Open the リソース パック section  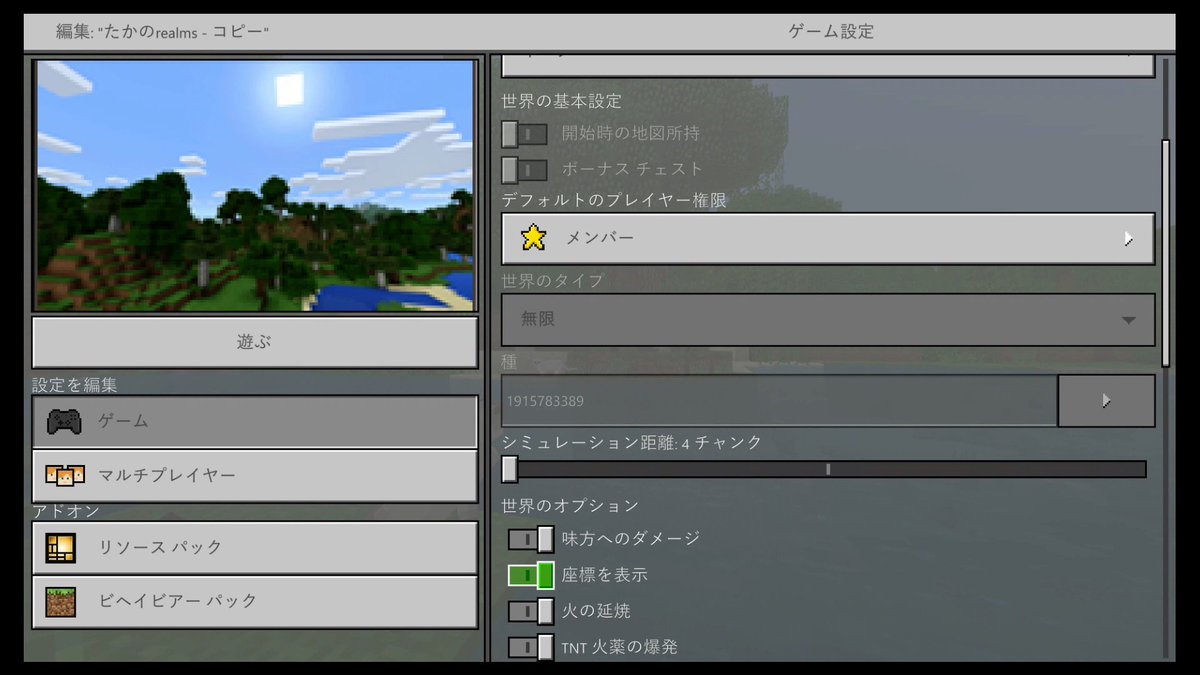[x=255, y=548]
